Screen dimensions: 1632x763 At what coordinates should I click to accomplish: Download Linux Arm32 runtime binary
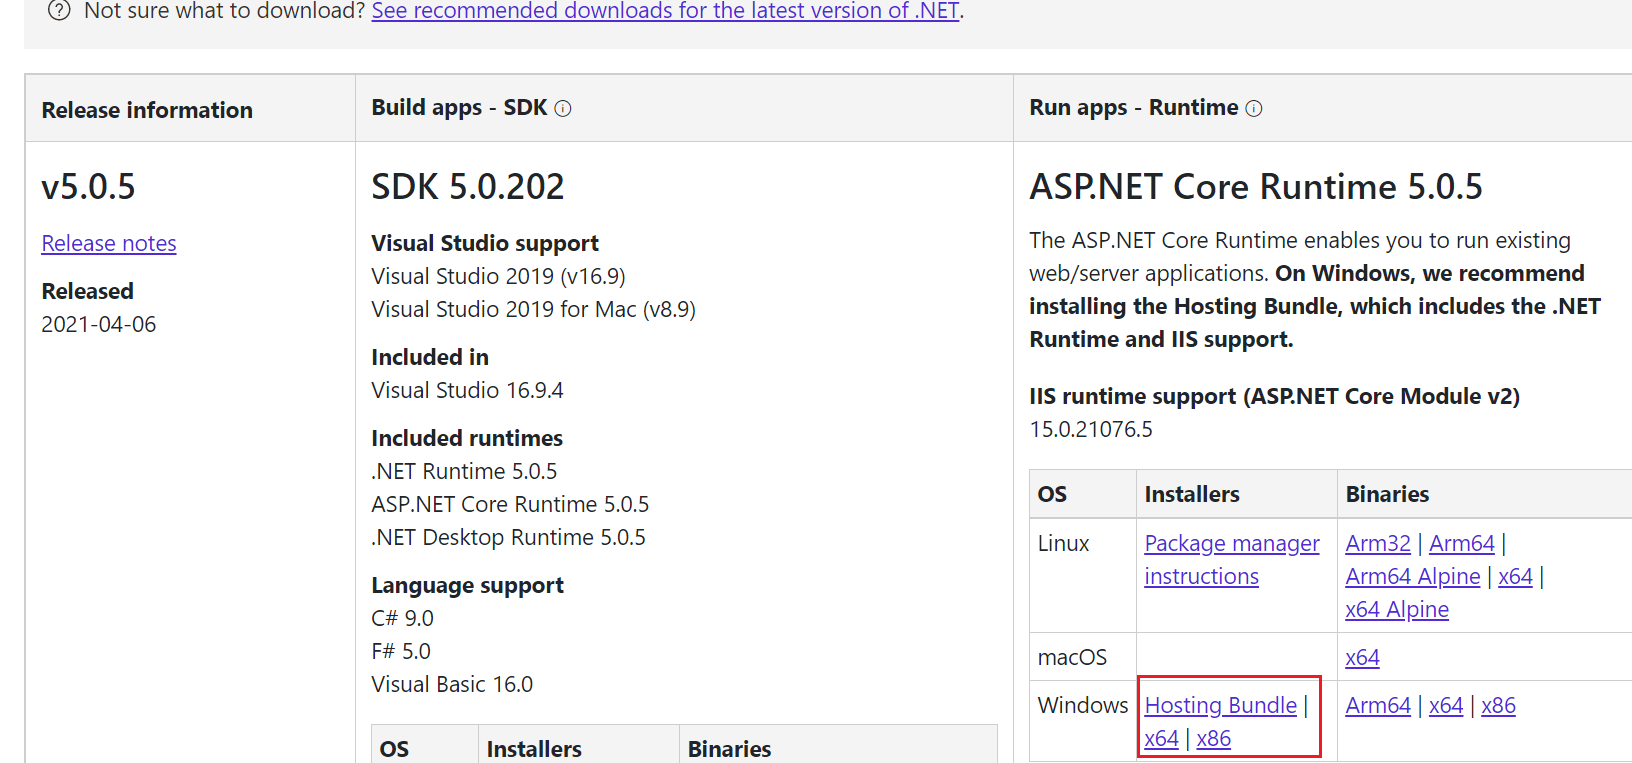[1378, 543]
